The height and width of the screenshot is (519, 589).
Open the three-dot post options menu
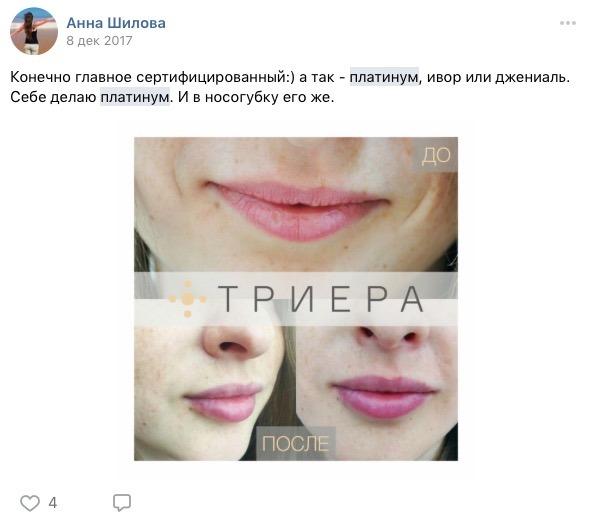(568, 23)
